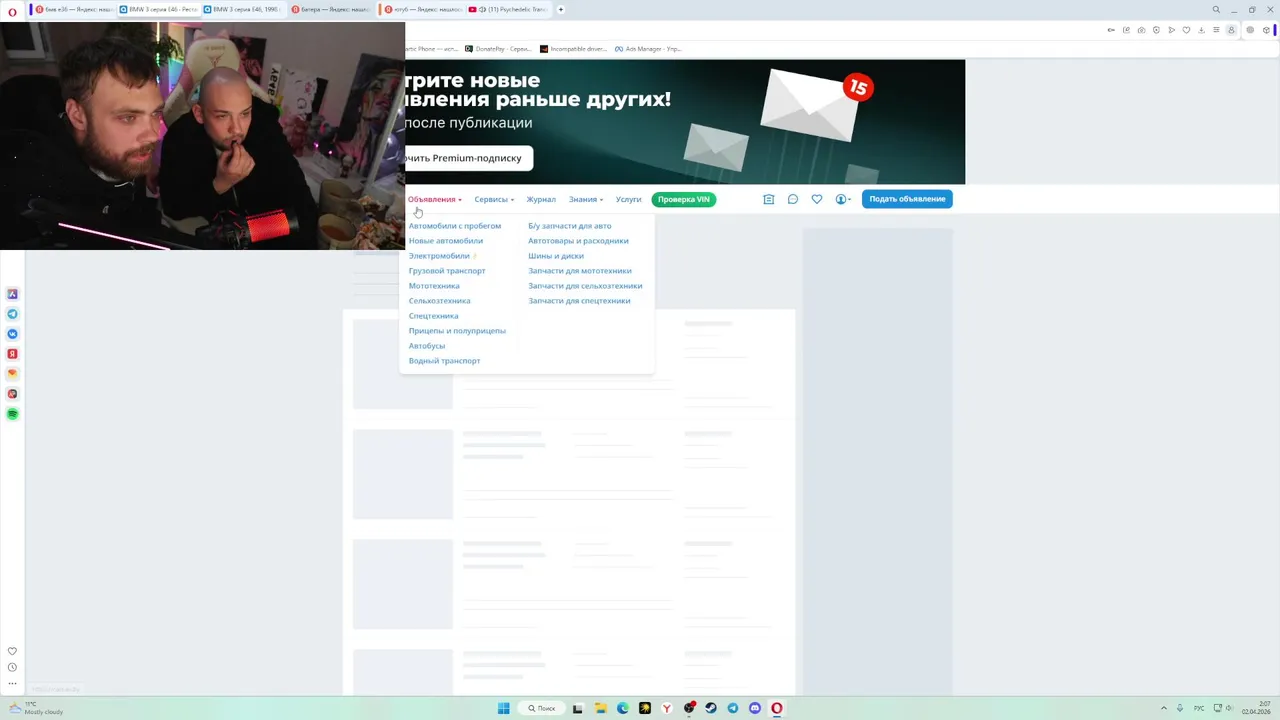Switch to the 'ютуб' Yandex search tab
Image resolution: width=1280 pixels, height=720 pixels.
coord(422,9)
